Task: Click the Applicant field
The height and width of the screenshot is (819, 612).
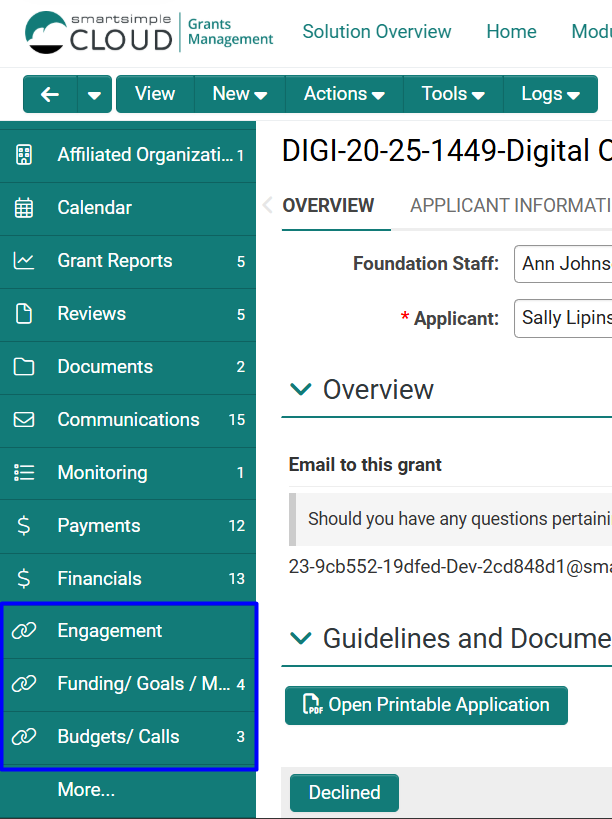Action: tap(563, 318)
